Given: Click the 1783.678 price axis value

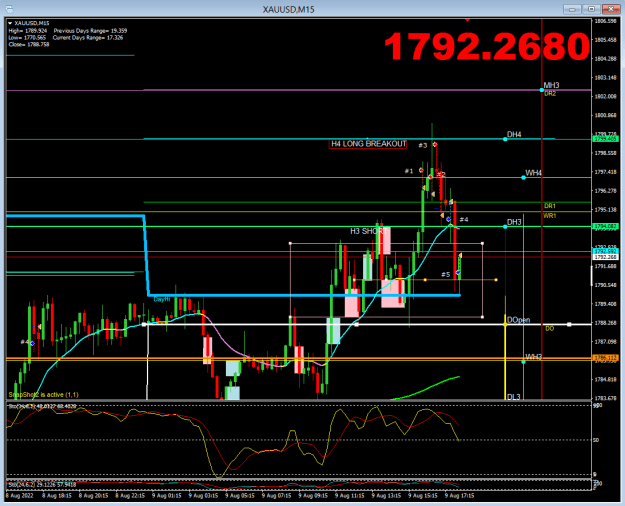Looking at the screenshot, I should 605,398.
